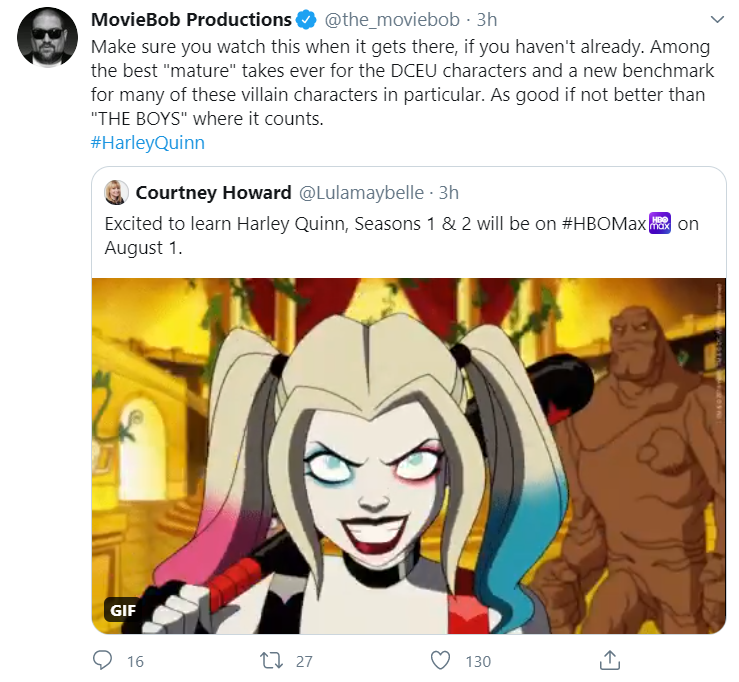Open the @Lulamaybelle handle
The image size is (739, 682).
[x=361, y=193]
